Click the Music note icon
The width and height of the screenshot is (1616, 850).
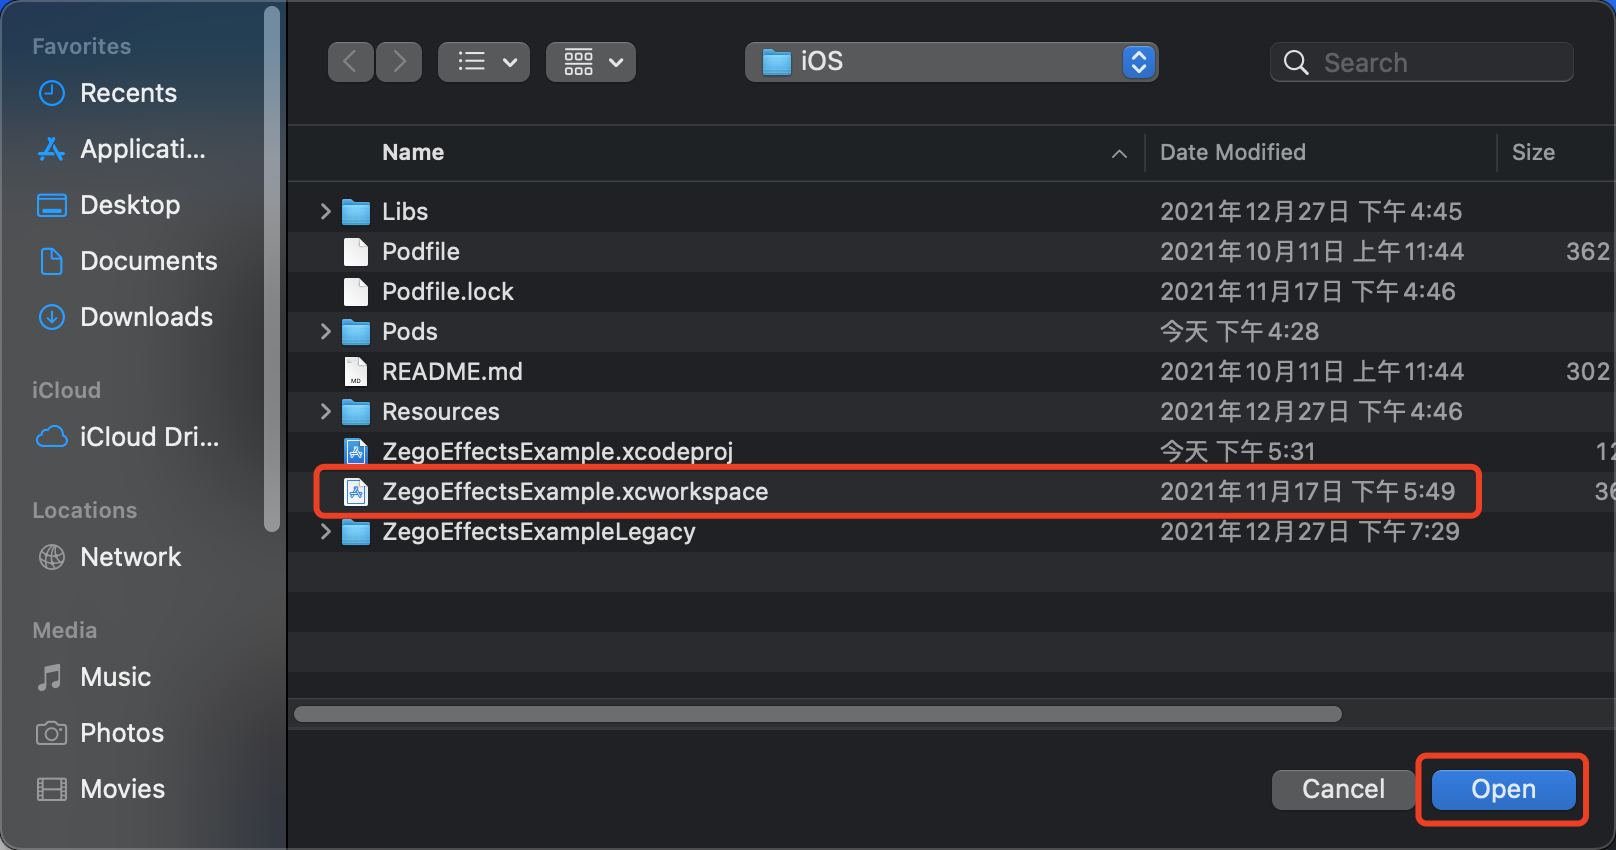click(x=49, y=677)
